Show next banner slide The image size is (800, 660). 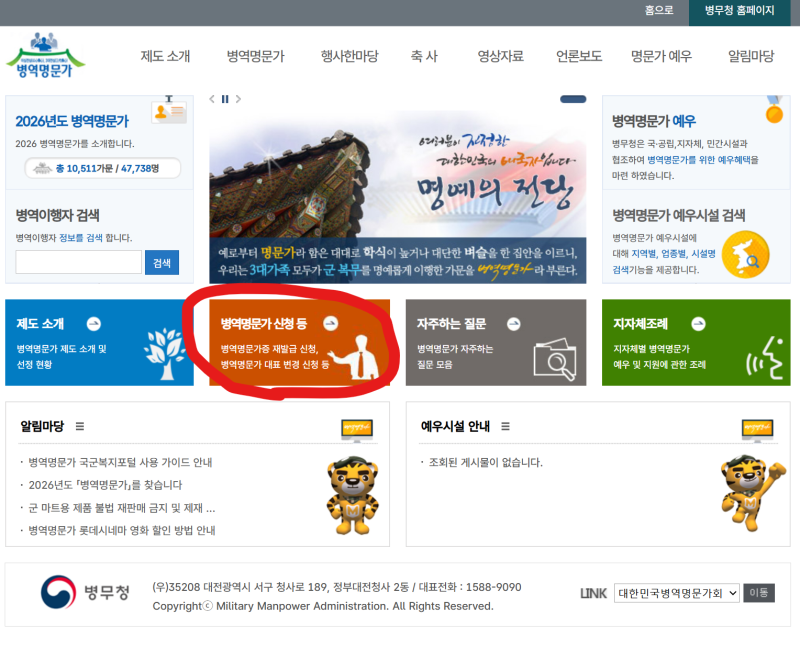pos(238,99)
